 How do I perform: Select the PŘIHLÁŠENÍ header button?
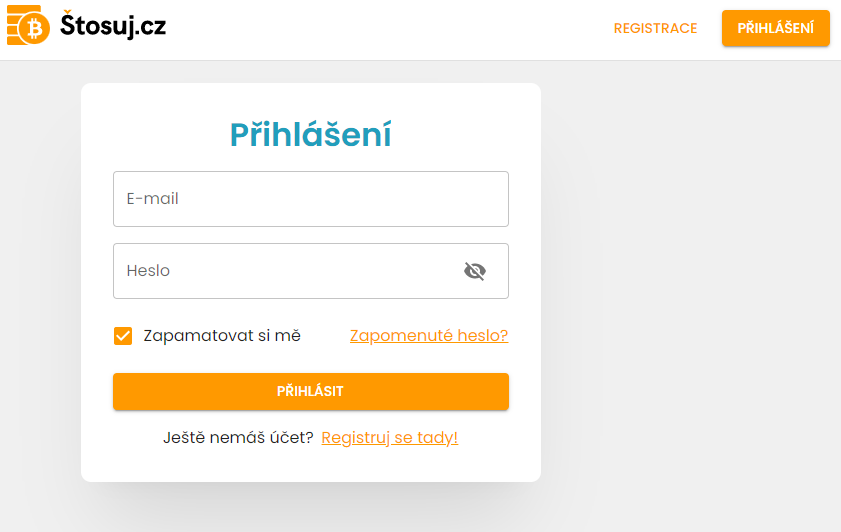776,28
